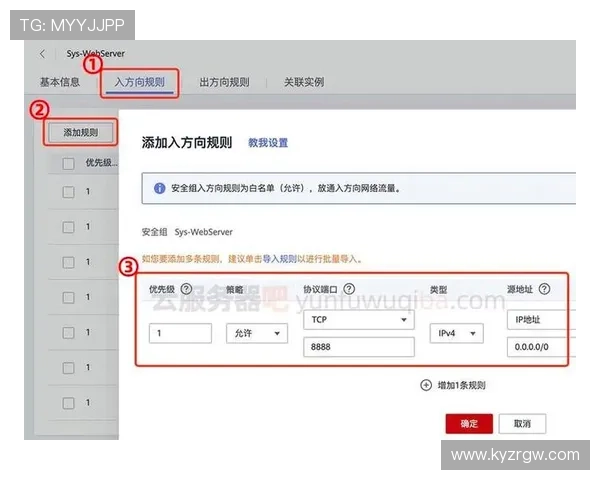600x480 pixels.
Task: Open the IPv4 type dropdown
Action: click(456, 333)
